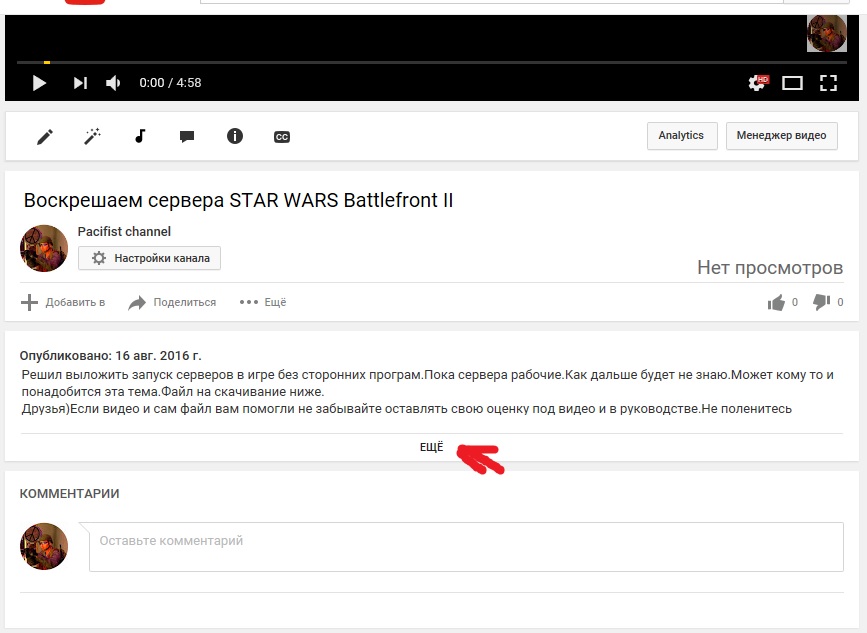Open subtitles CC tool
This screenshot has height=633, width=867.
tap(282, 137)
